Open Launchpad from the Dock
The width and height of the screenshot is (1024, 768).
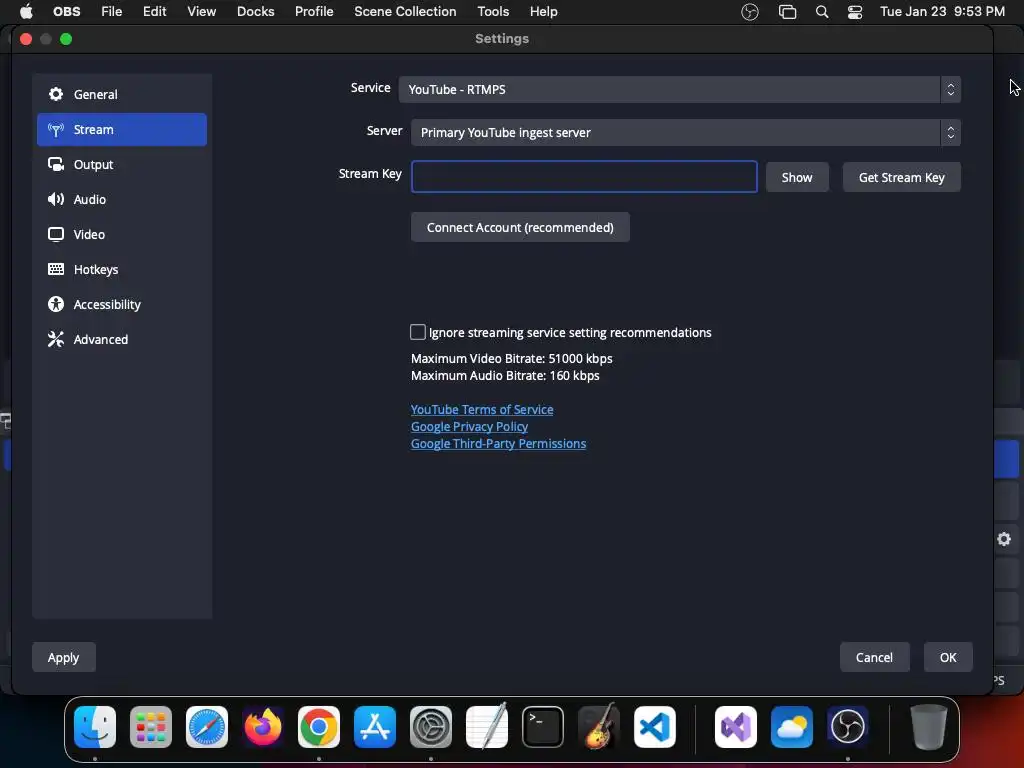[151, 727]
